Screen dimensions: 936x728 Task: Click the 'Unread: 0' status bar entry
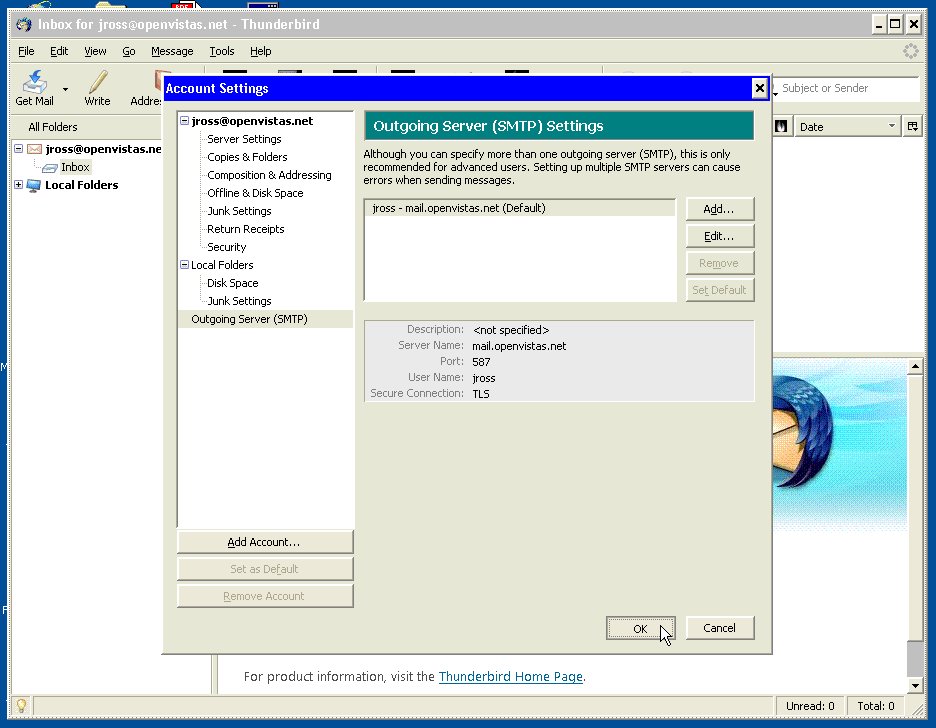coord(810,706)
